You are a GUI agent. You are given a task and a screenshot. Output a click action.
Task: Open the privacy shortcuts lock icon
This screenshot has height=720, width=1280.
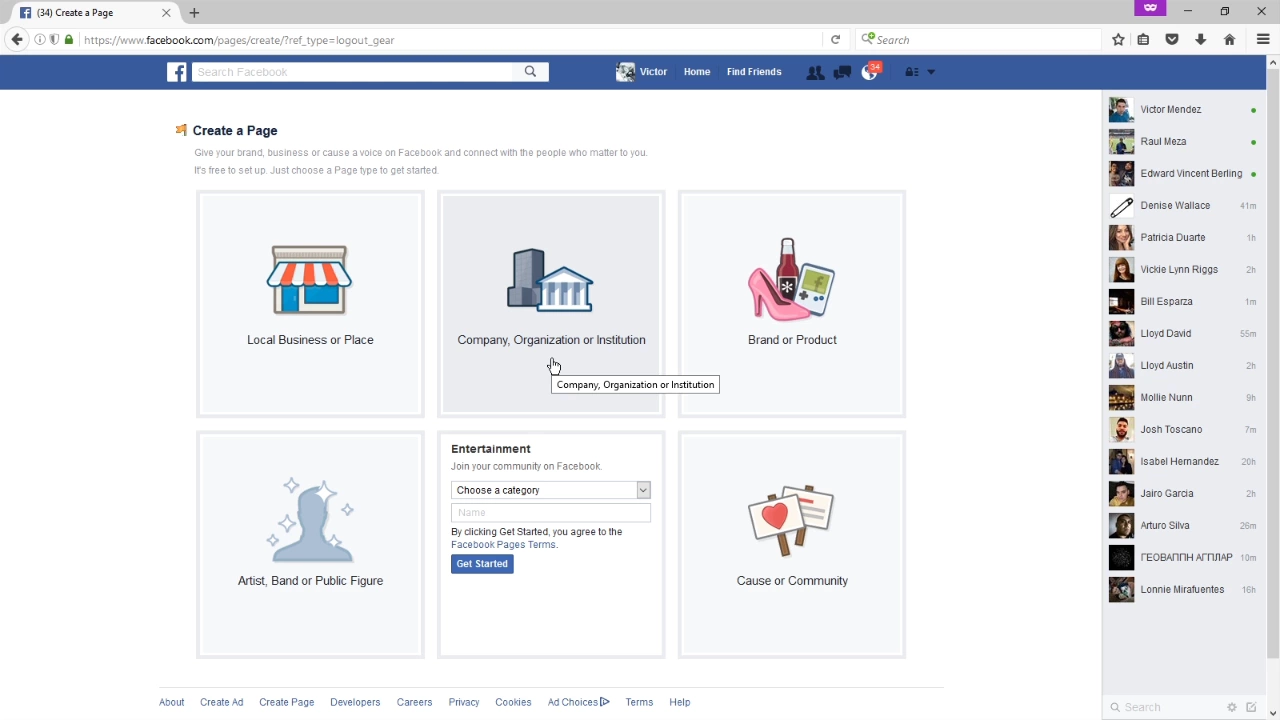point(911,72)
